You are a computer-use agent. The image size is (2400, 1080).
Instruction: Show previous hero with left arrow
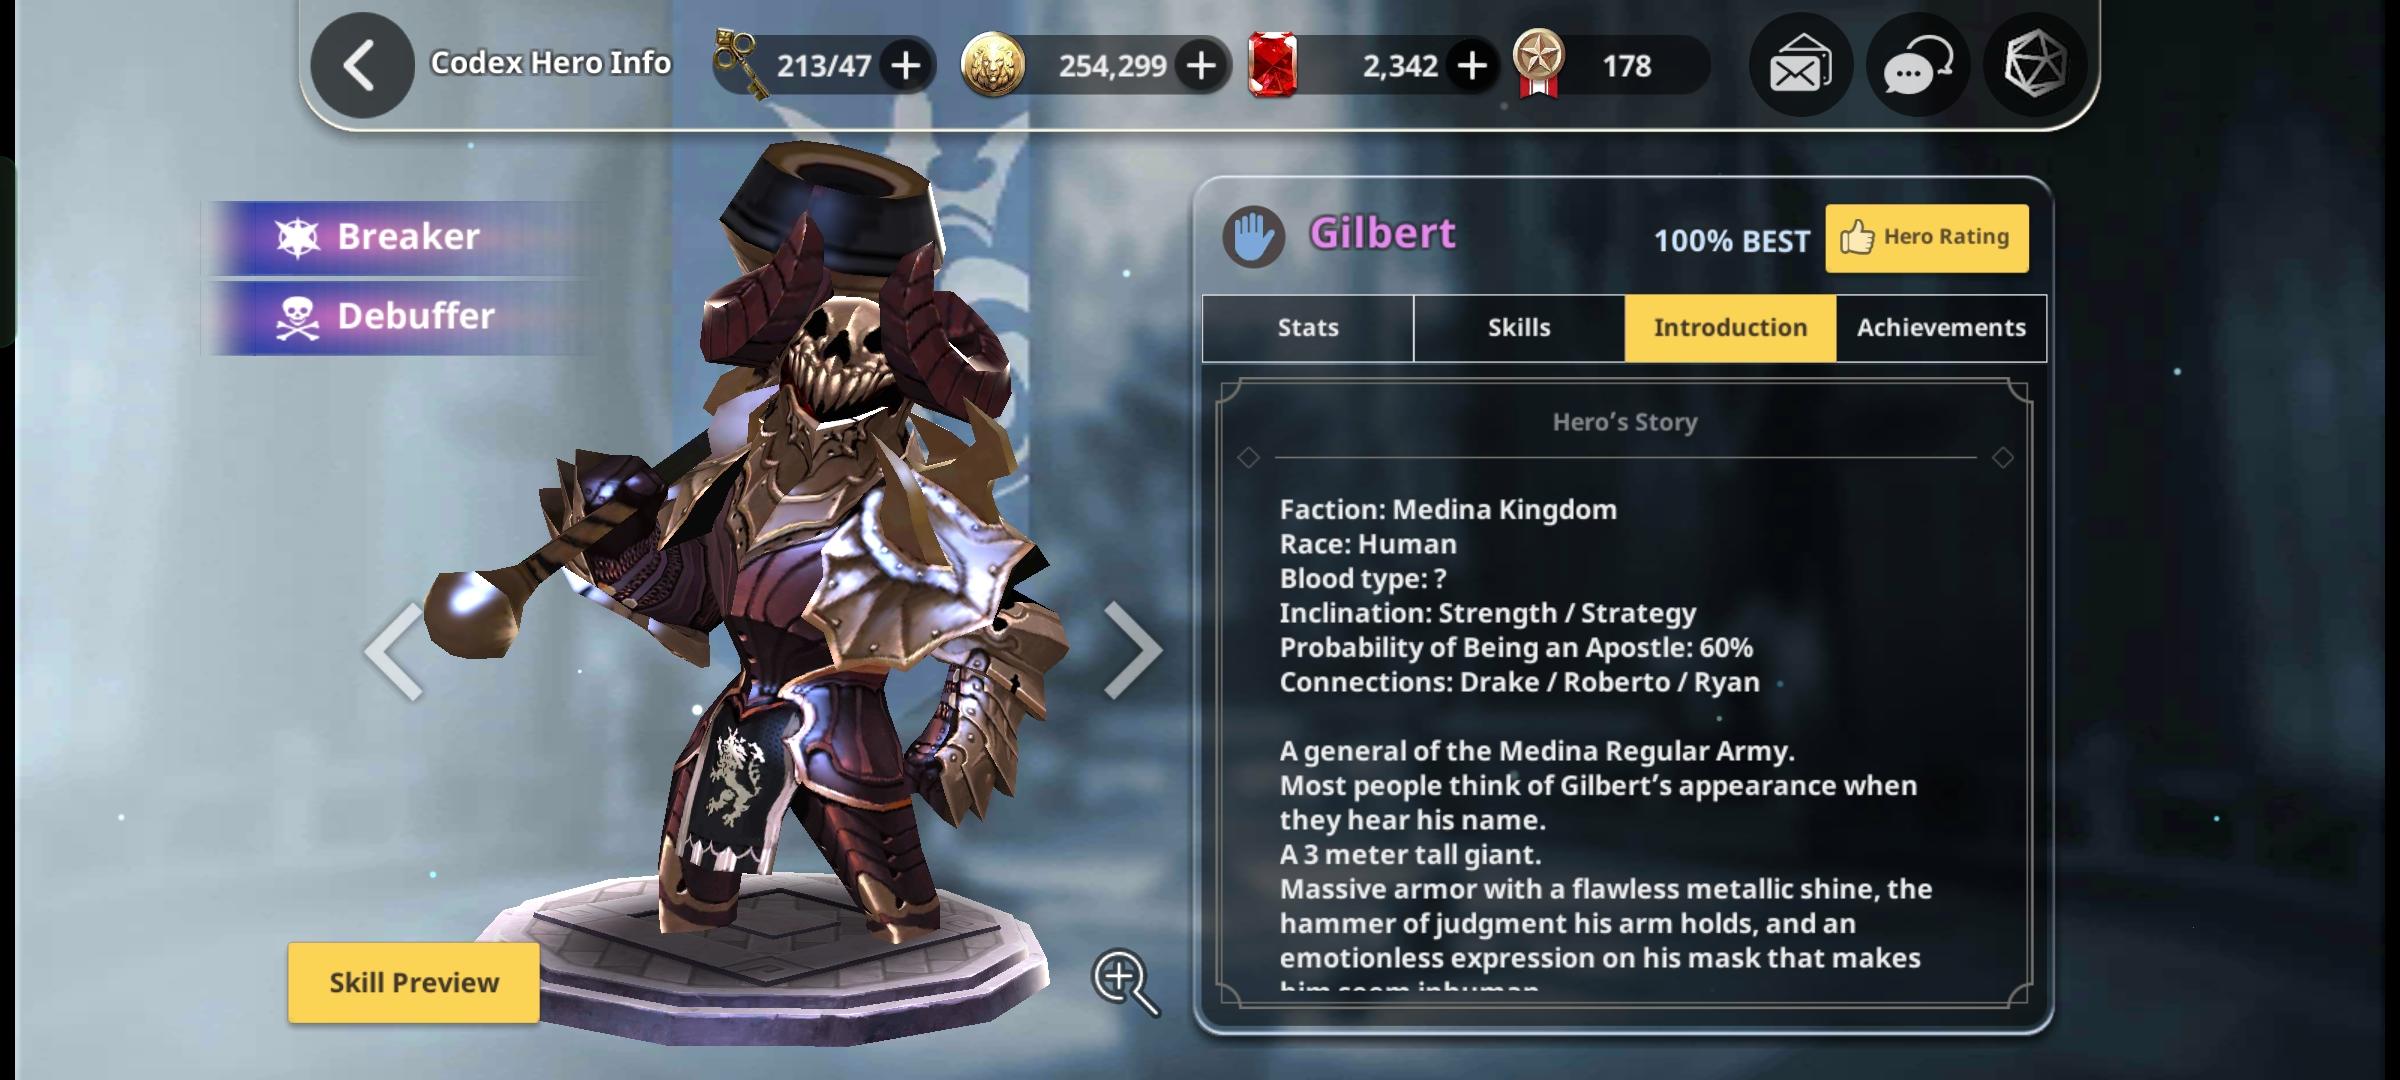point(394,651)
